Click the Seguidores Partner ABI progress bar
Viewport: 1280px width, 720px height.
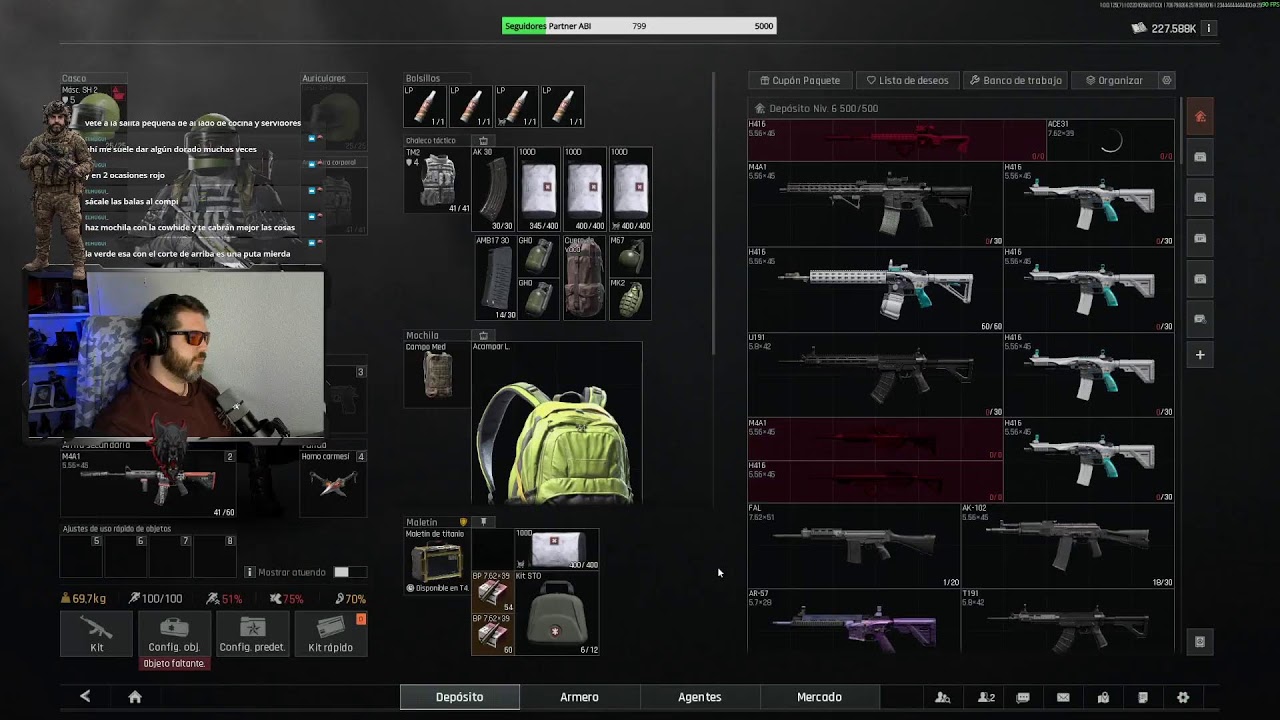point(639,26)
